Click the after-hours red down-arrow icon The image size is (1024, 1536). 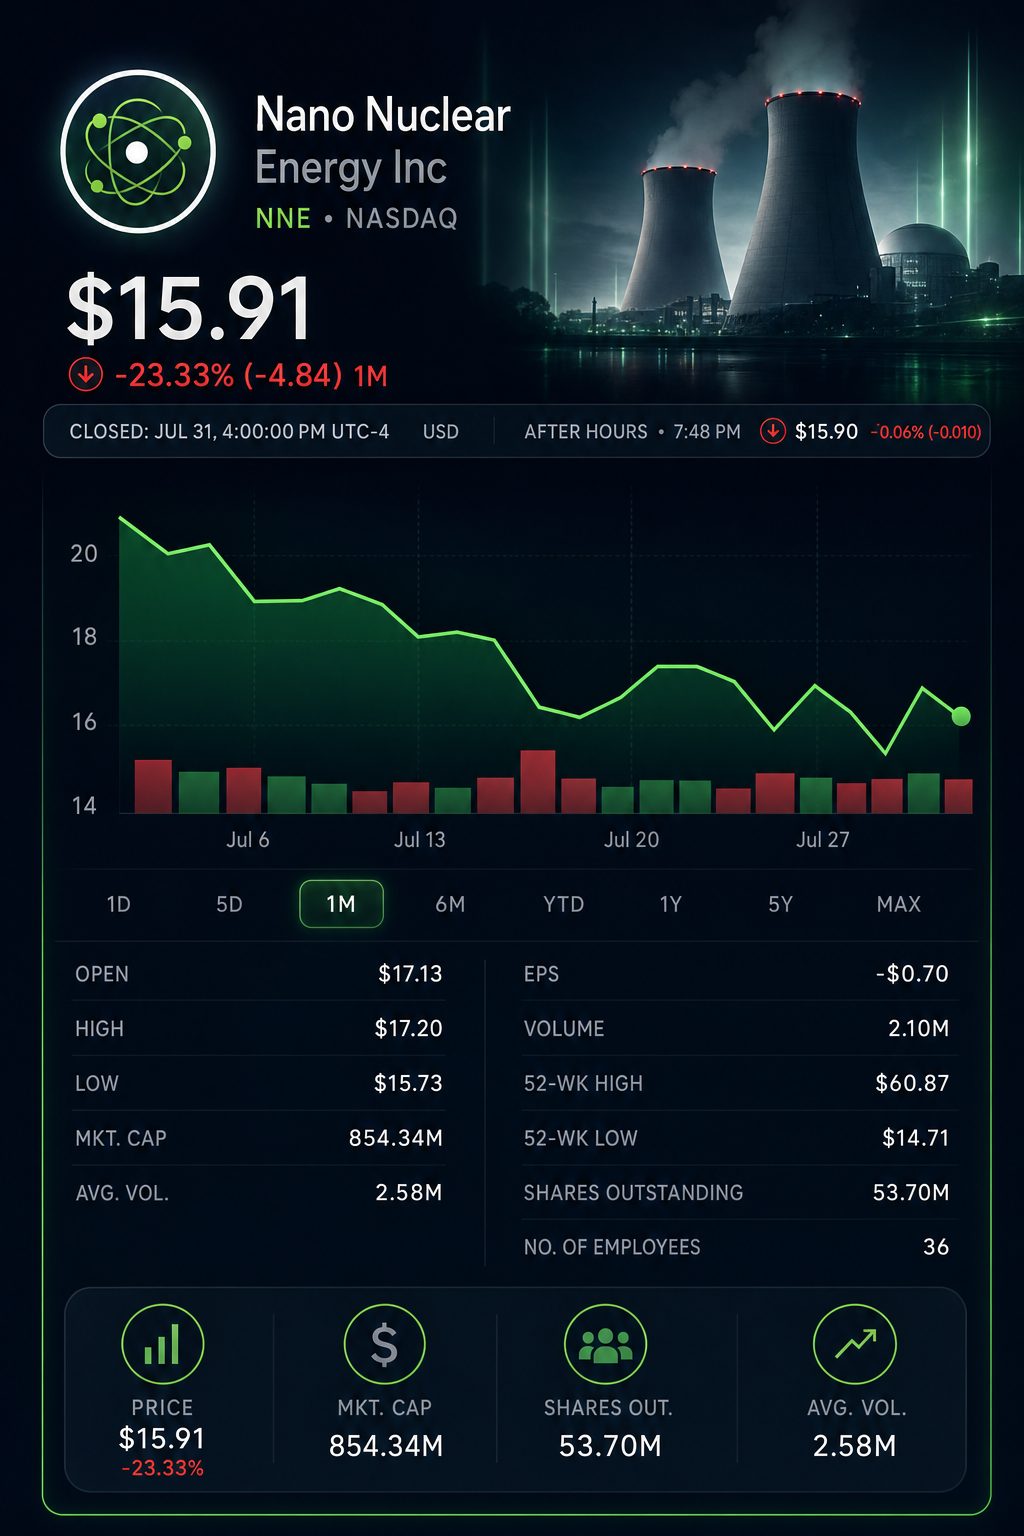[772, 431]
